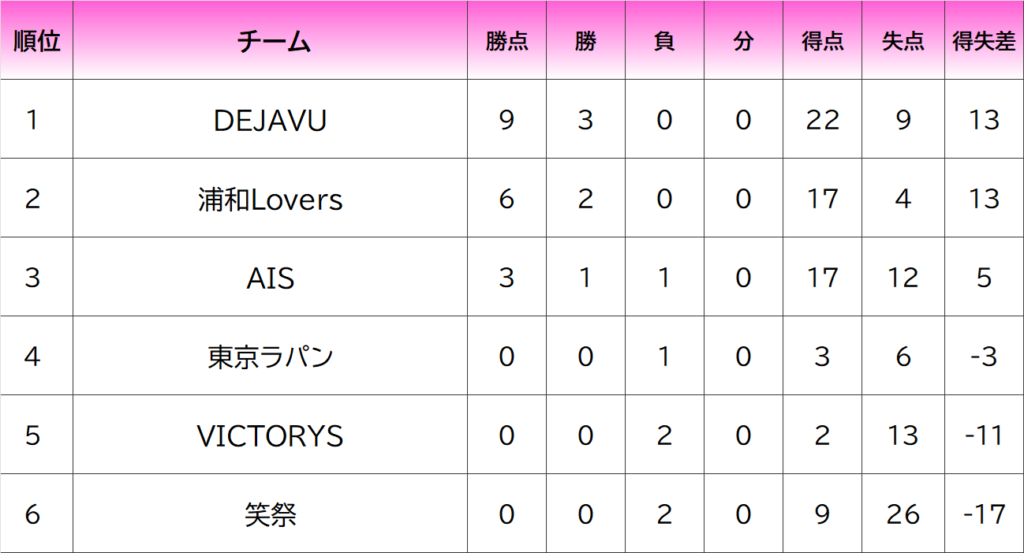Click the 得失差 column header
Image resolution: width=1024 pixels, height=553 pixels.
984,40
